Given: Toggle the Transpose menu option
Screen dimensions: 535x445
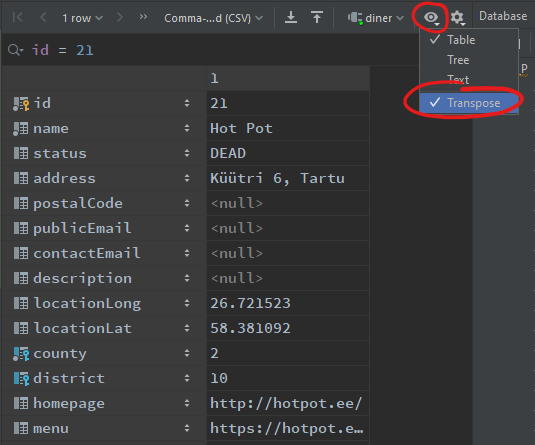Looking at the screenshot, I should tap(469, 103).
